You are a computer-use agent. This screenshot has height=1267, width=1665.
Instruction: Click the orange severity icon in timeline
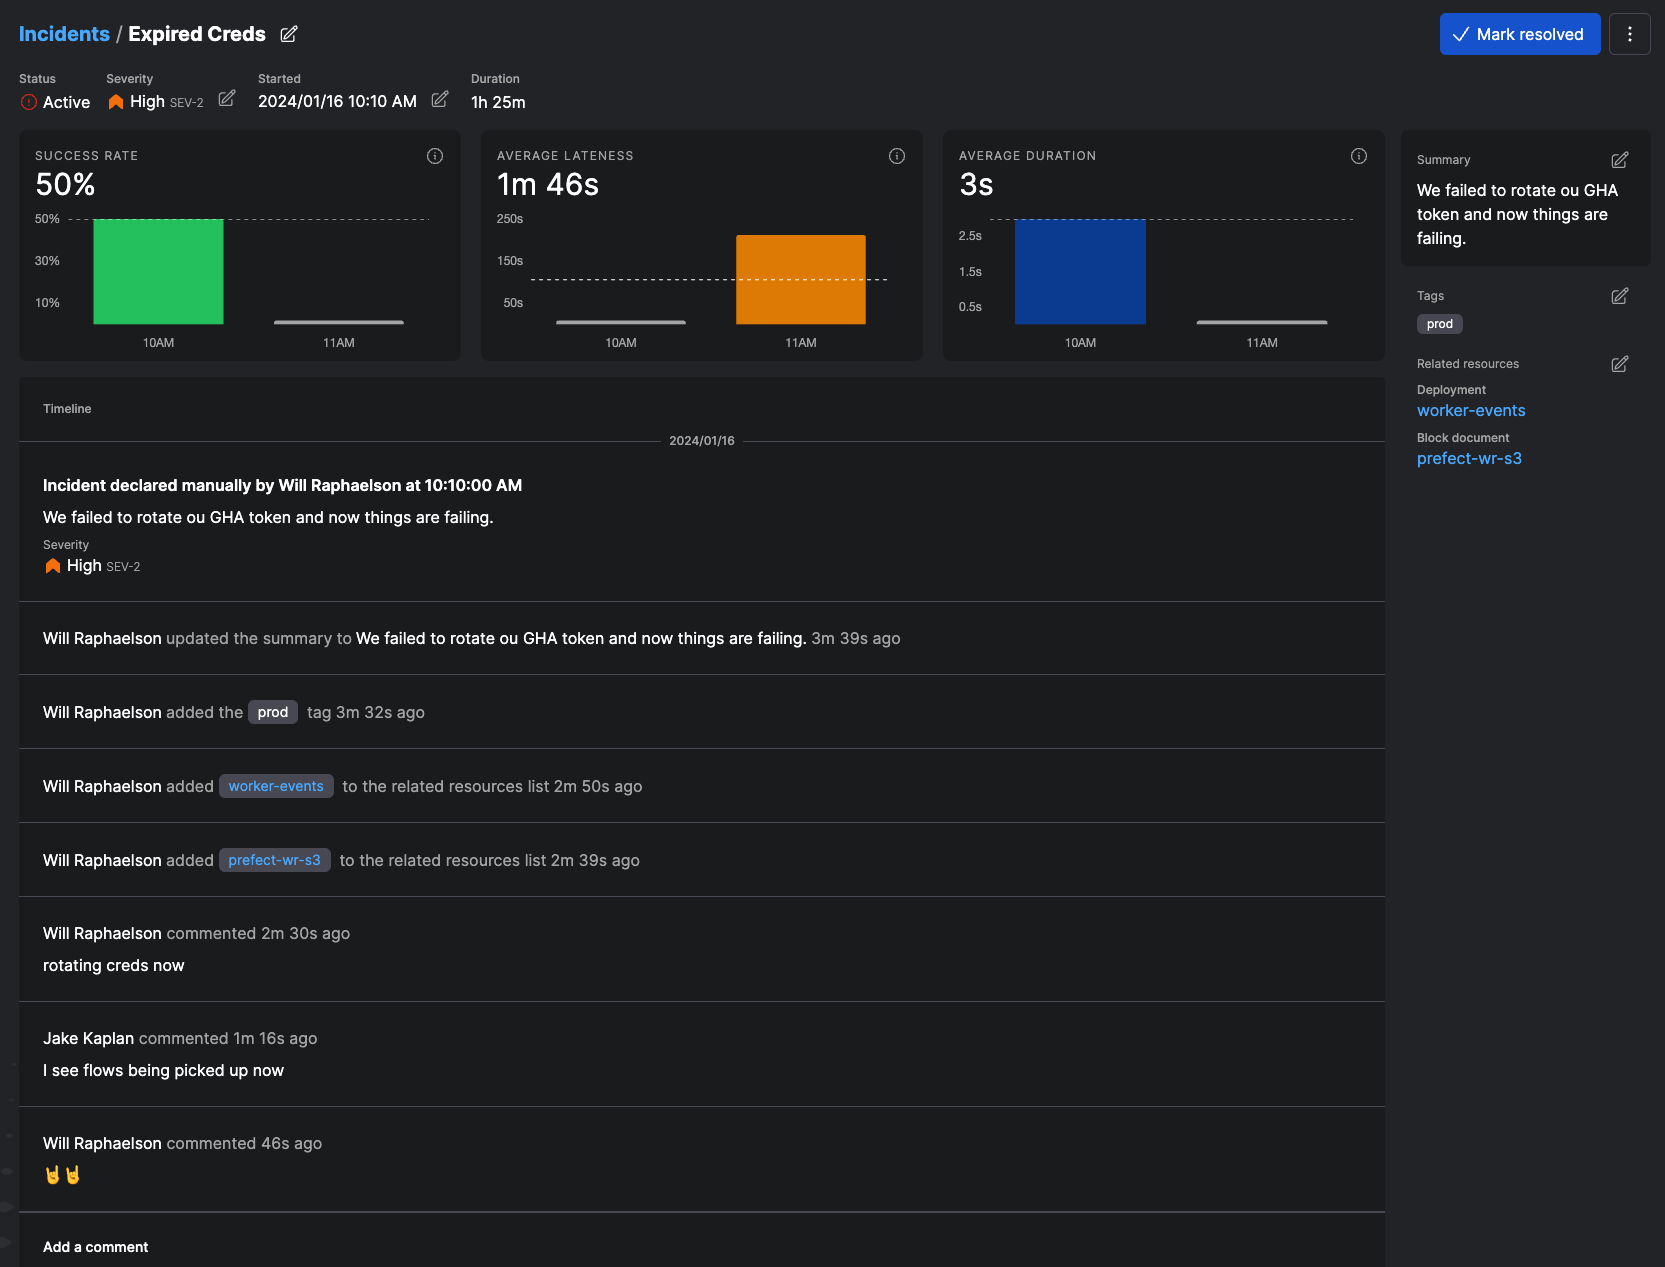[53, 566]
